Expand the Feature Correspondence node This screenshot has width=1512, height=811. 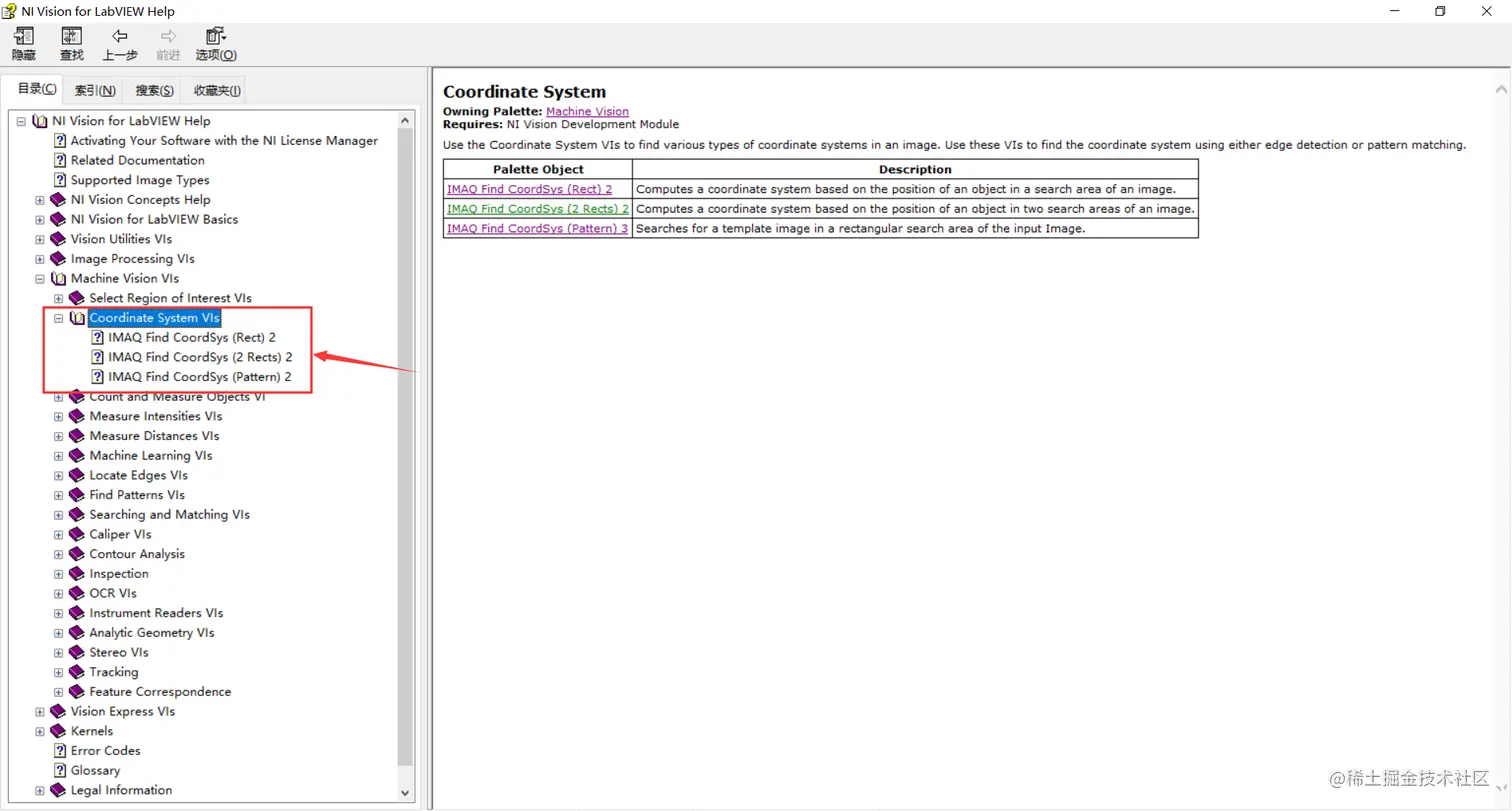tap(59, 692)
